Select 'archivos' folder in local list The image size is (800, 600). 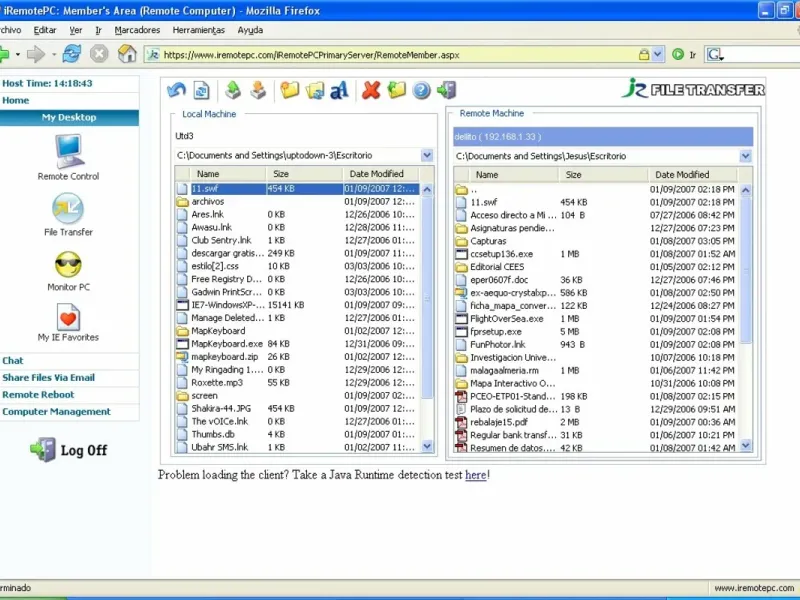[x=297, y=202]
